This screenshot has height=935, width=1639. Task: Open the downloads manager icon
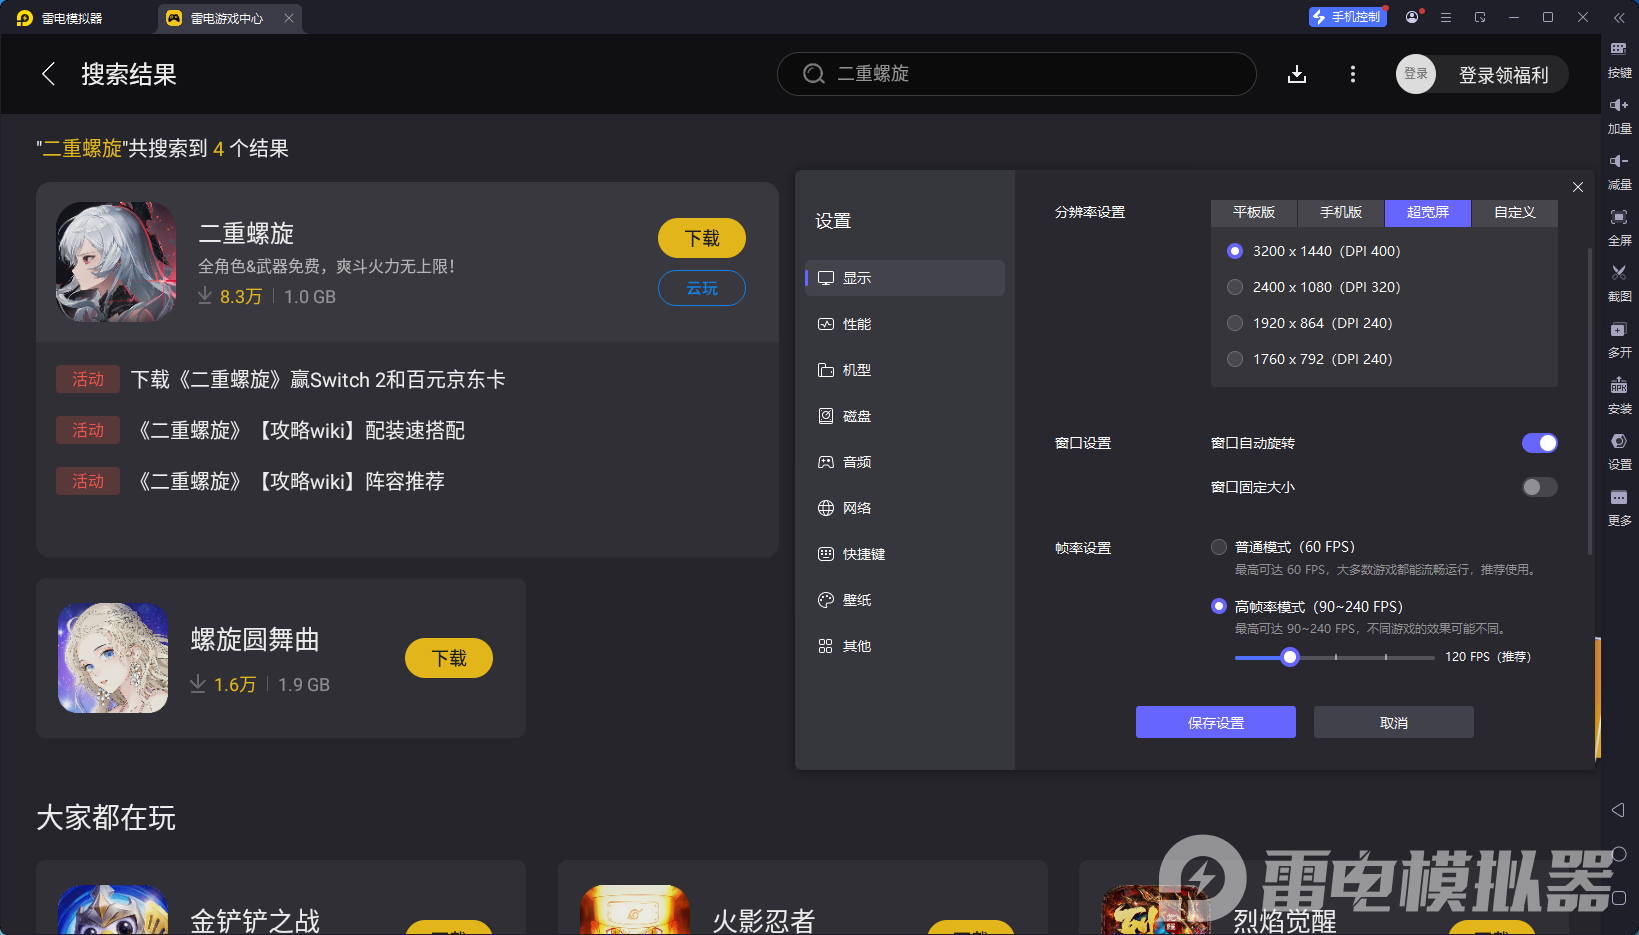[x=1297, y=74]
